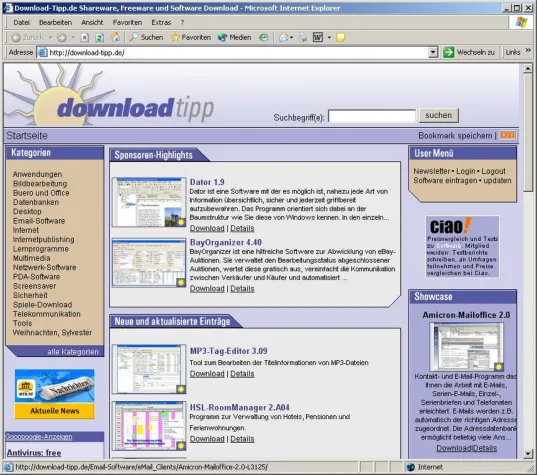Screen dimensions: 537x475
Task: Click the scrollbar up arrow
Action: coord(528,68)
